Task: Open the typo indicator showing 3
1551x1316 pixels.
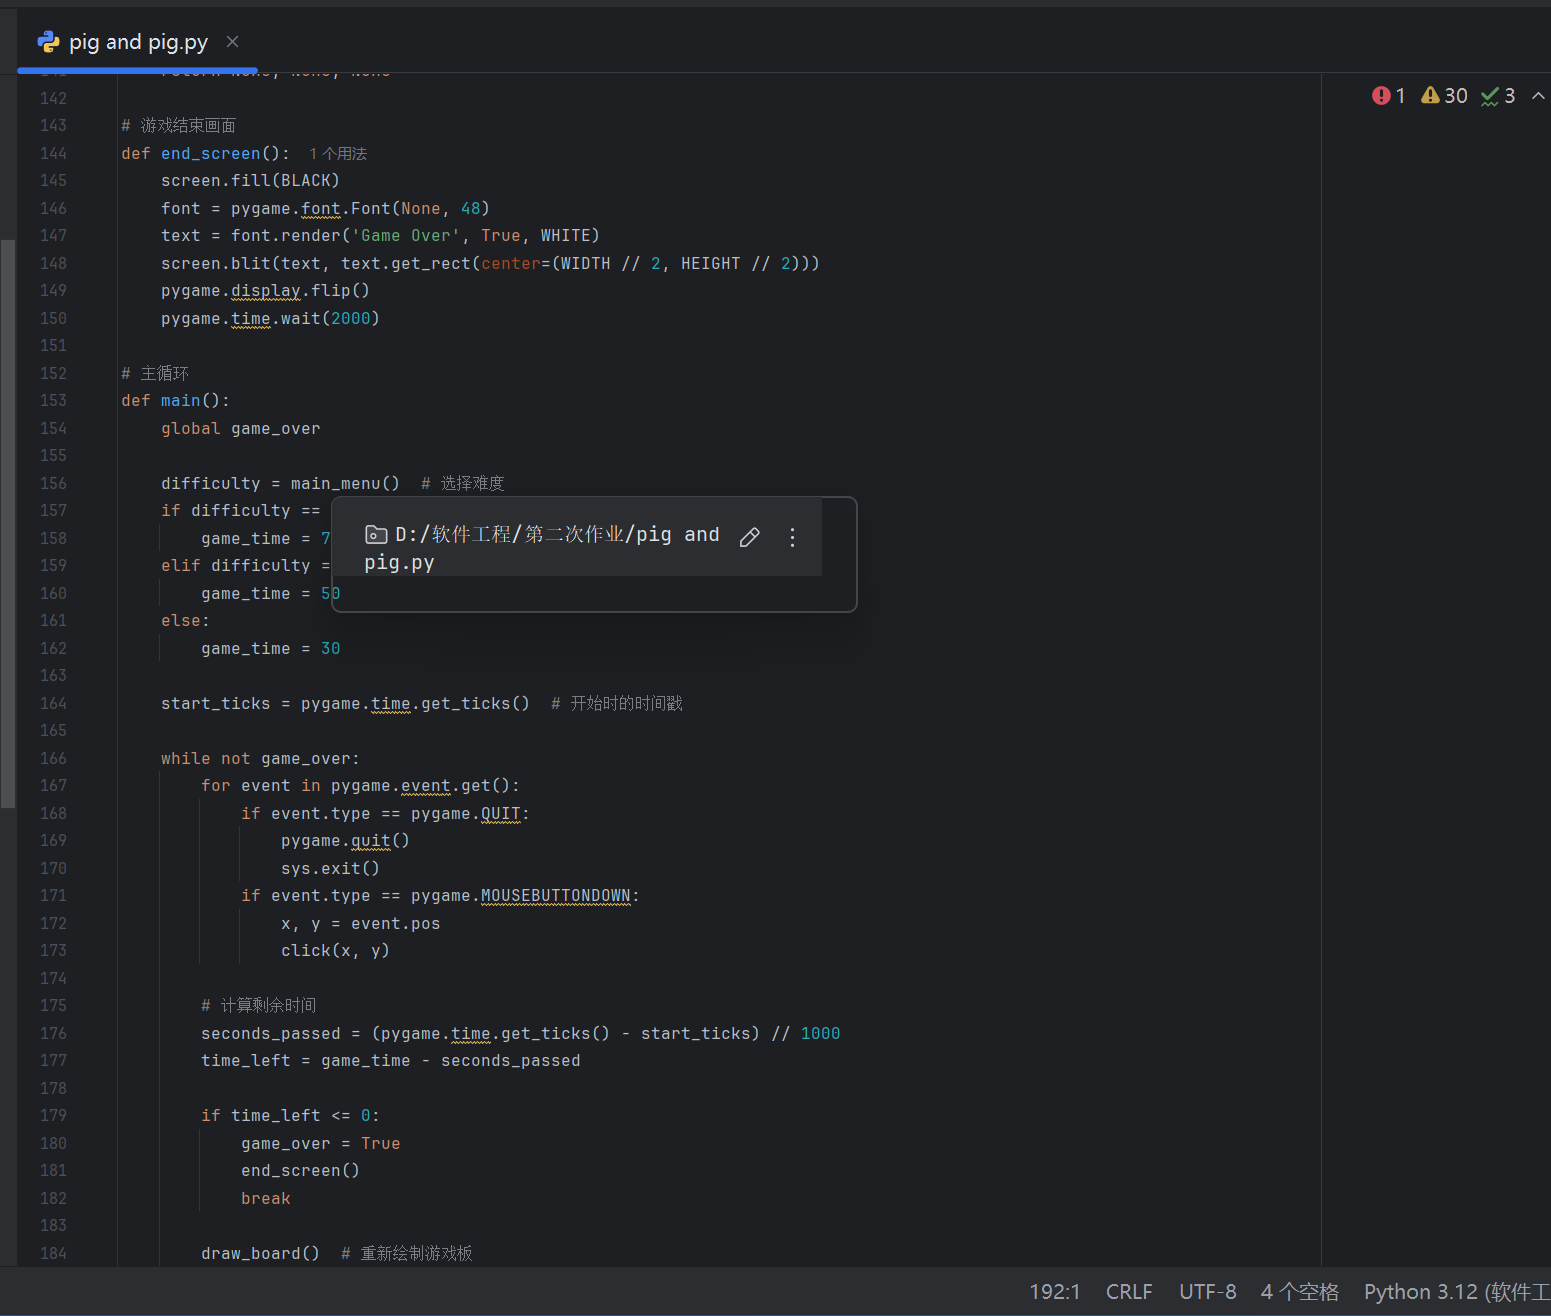Action: coord(1498,96)
